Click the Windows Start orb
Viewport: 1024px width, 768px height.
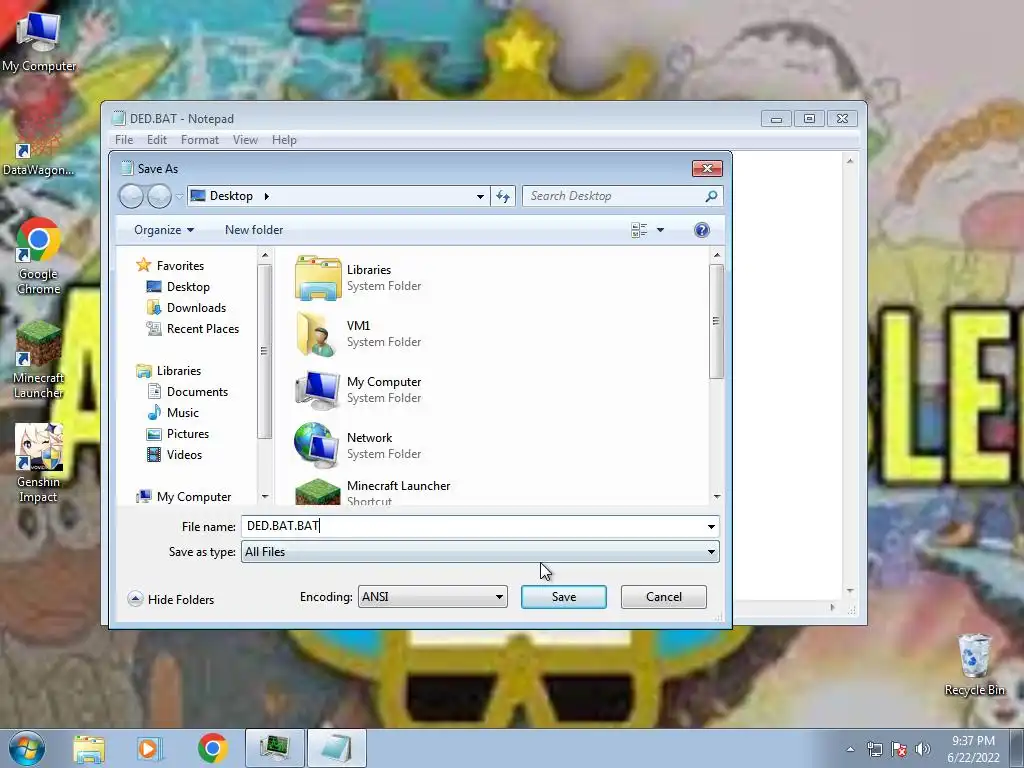[27, 748]
